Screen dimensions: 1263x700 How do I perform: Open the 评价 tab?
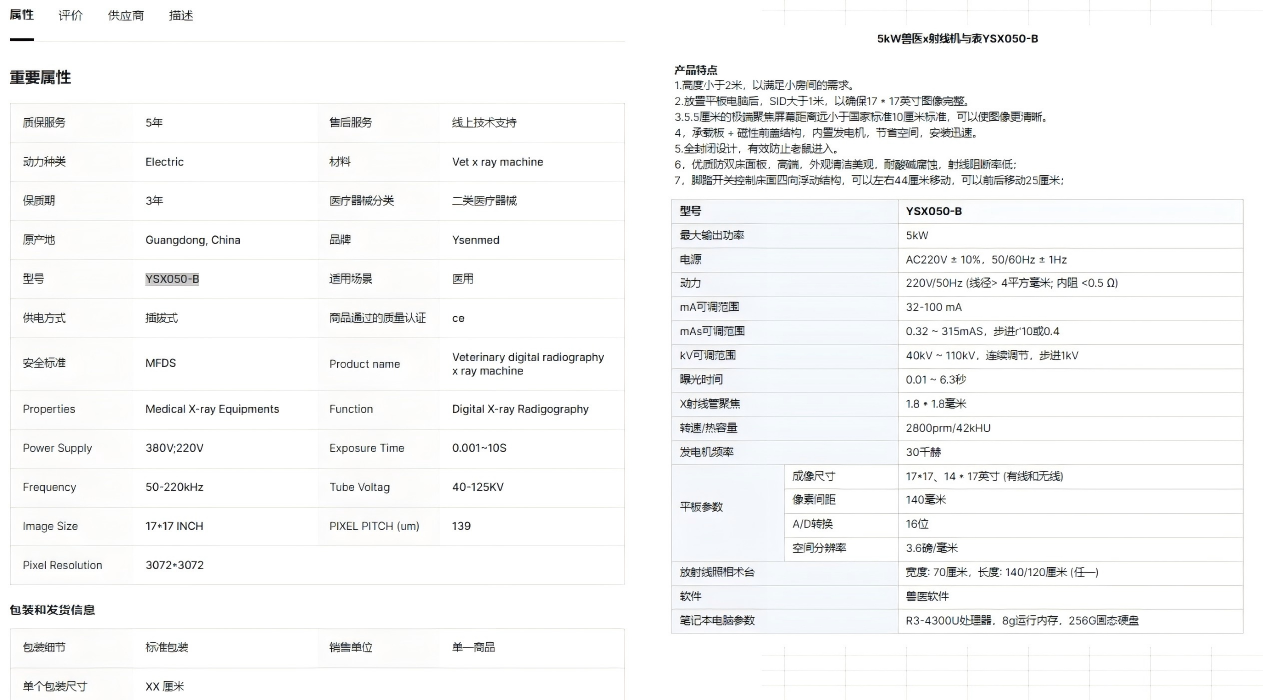point(71,16)
